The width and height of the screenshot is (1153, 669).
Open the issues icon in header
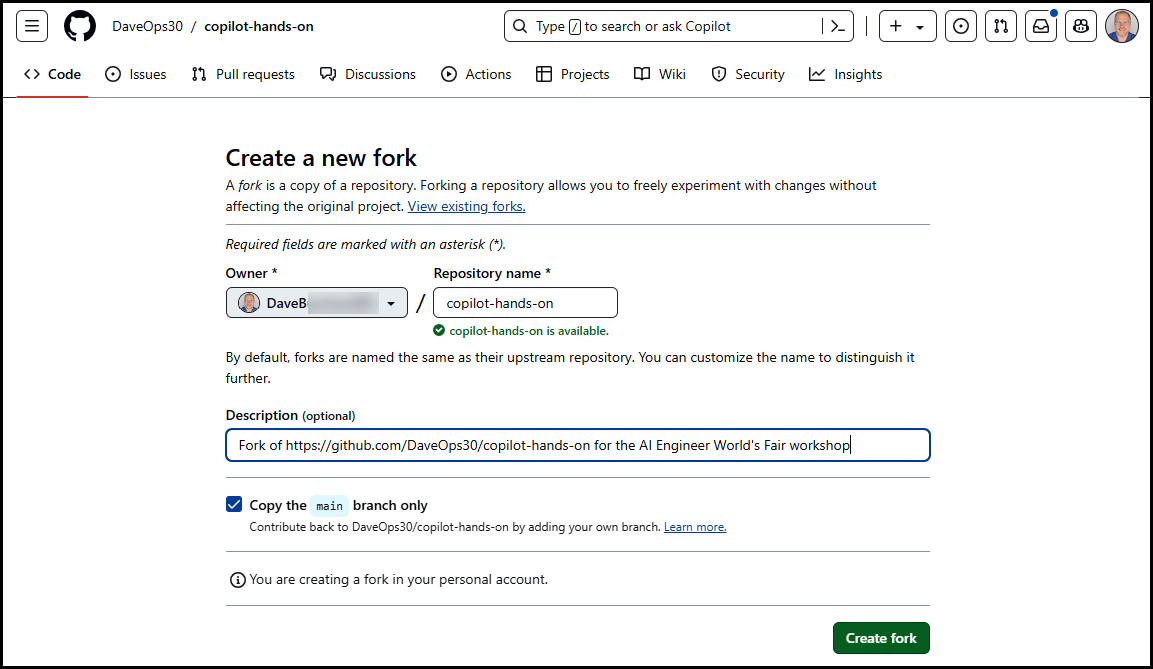tap(960, 26)
